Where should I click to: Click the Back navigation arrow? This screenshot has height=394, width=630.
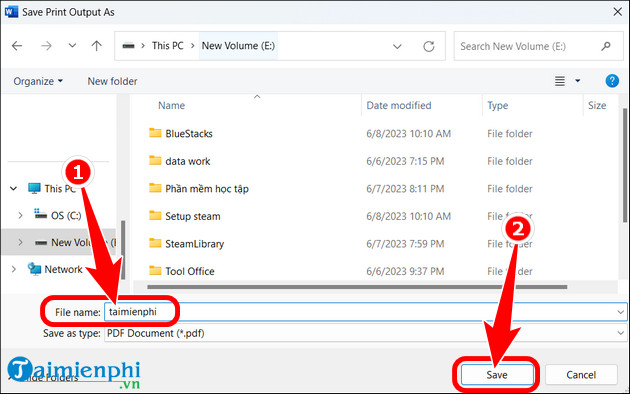tap(17, 46)
